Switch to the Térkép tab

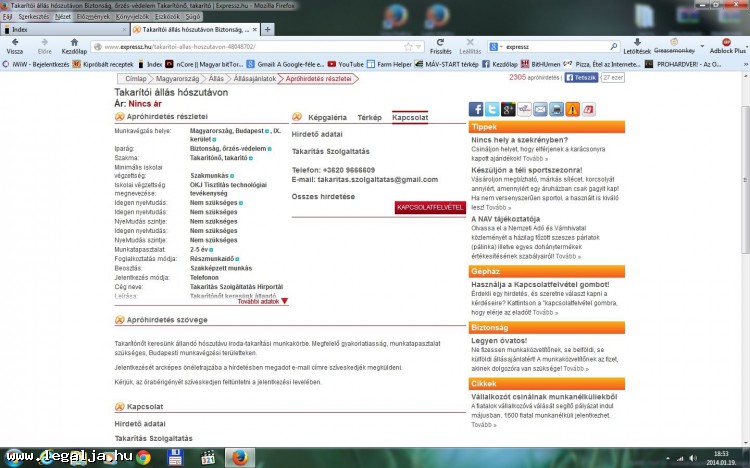point(370,117)
